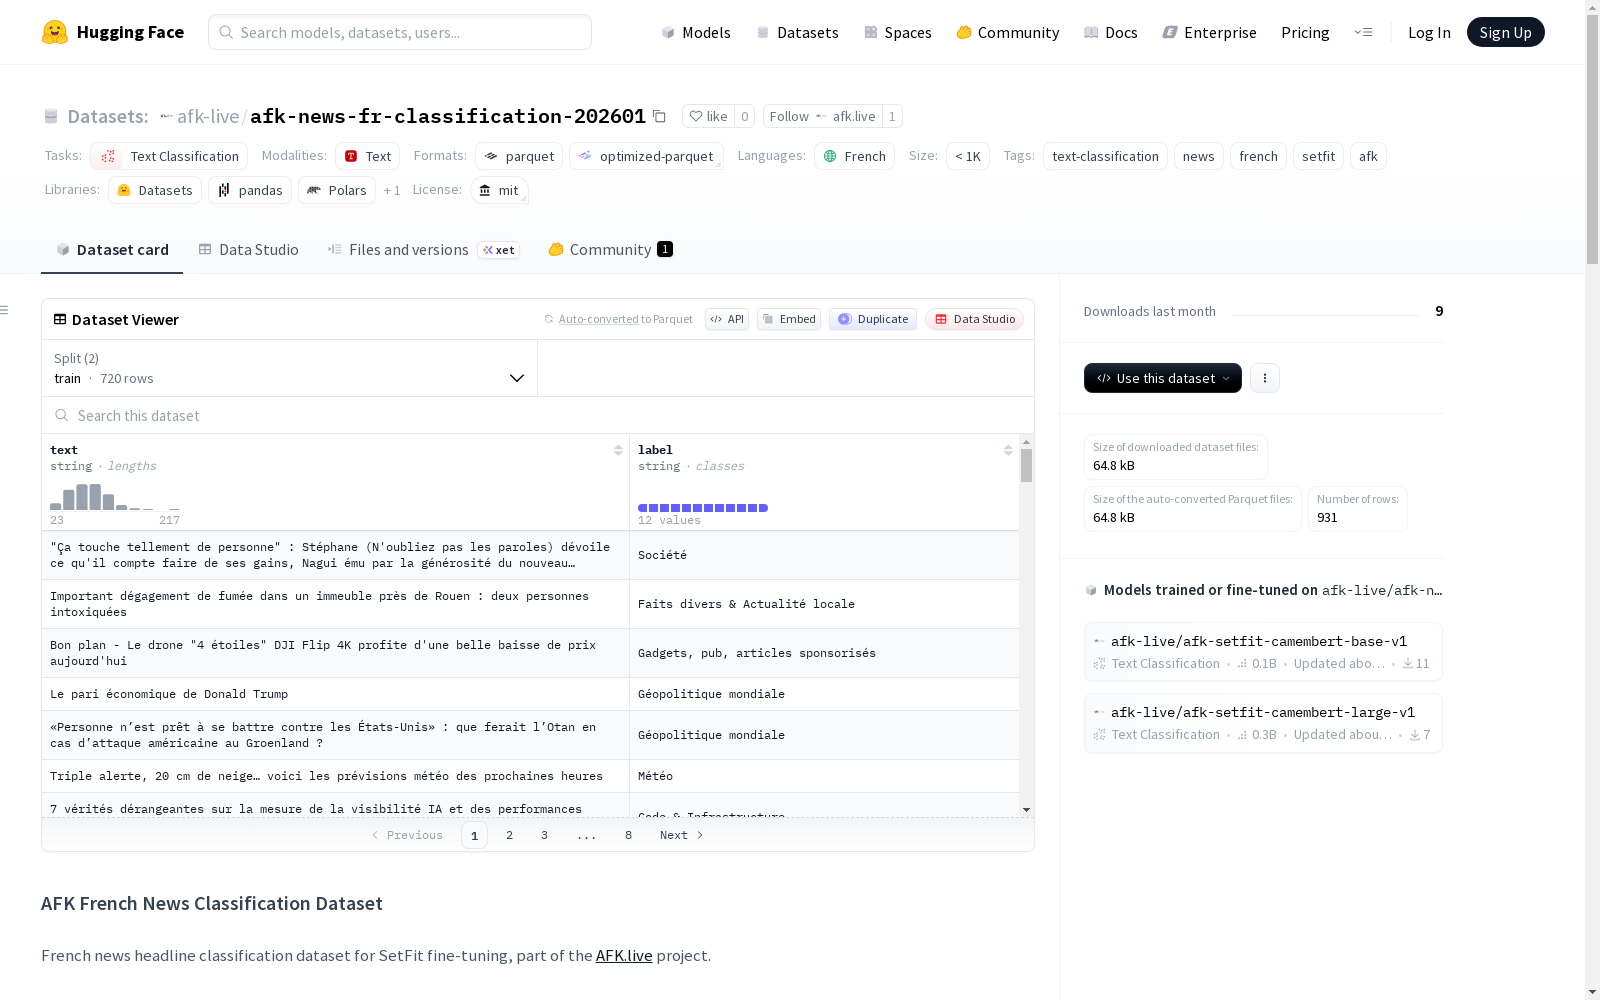This screenshot has height=1000, width=1600.
Task: Select the Datasets library tag
Action: pyautogui.click(x=155, y=190)
